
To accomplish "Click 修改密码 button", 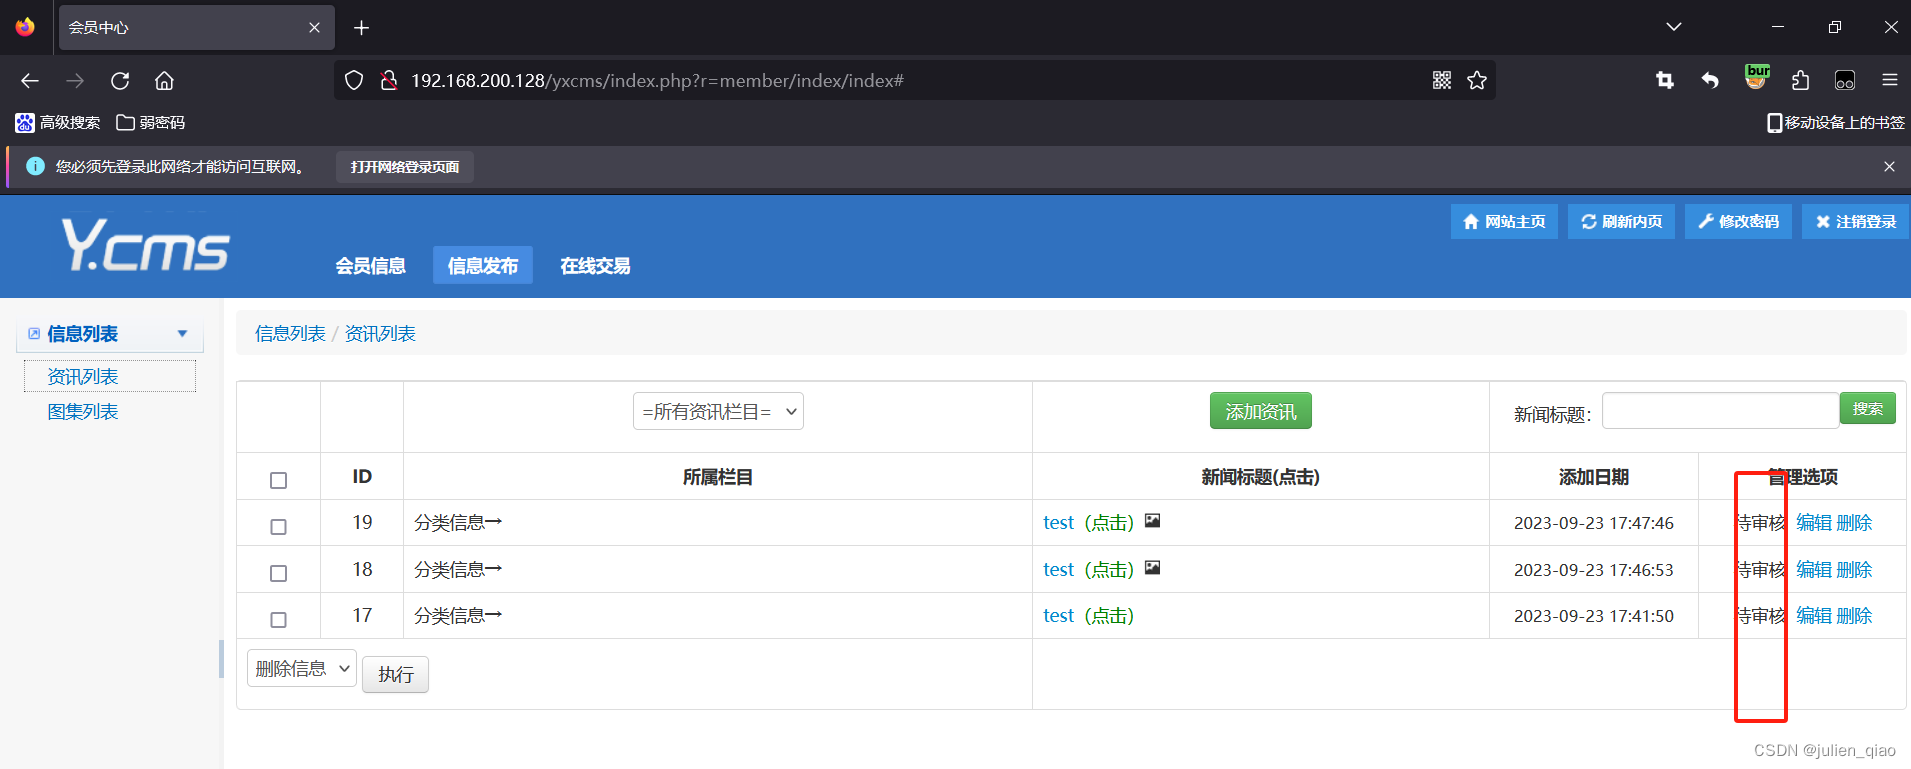I will (1738, 222).
